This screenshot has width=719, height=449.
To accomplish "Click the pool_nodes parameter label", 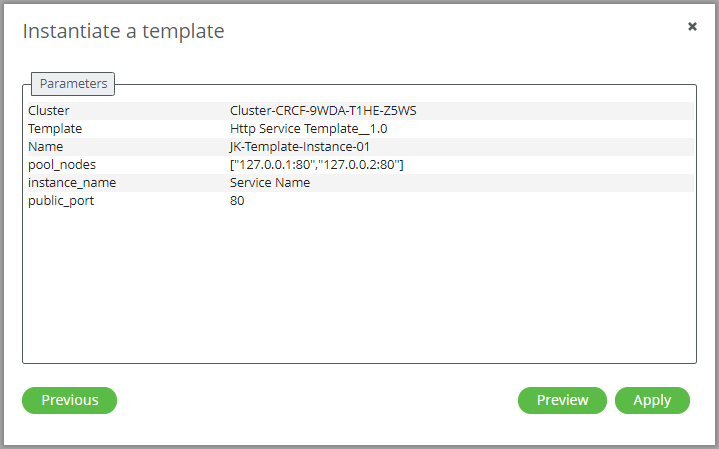I will pos(62,165).
